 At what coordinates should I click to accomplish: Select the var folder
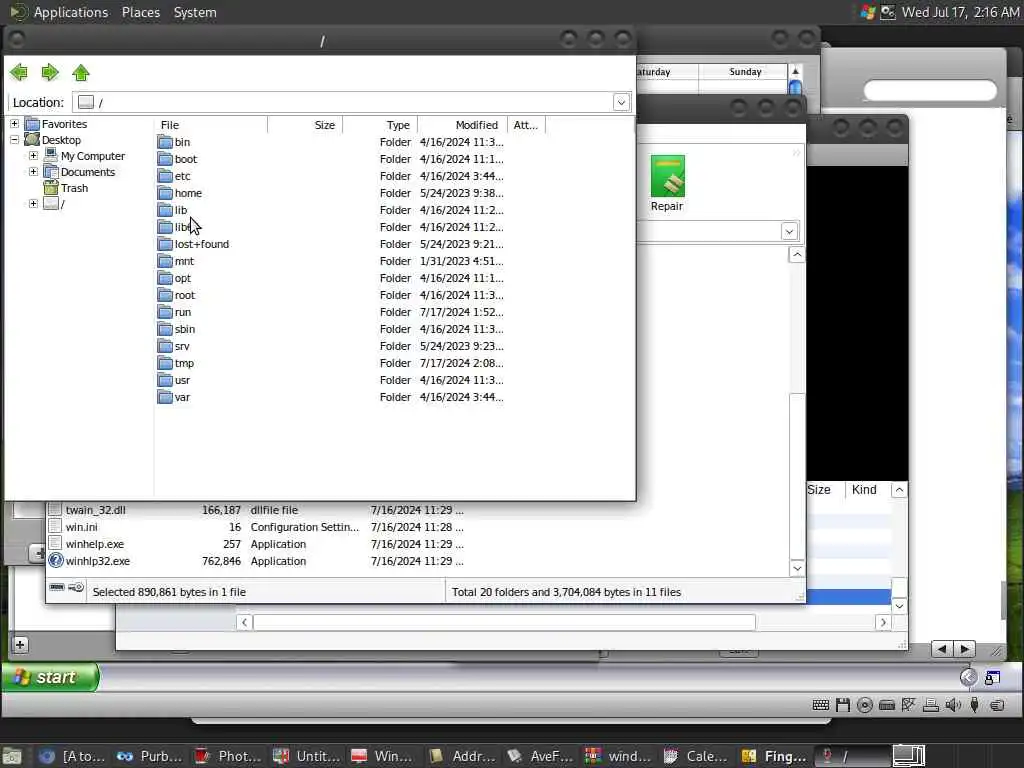[174, 396]
